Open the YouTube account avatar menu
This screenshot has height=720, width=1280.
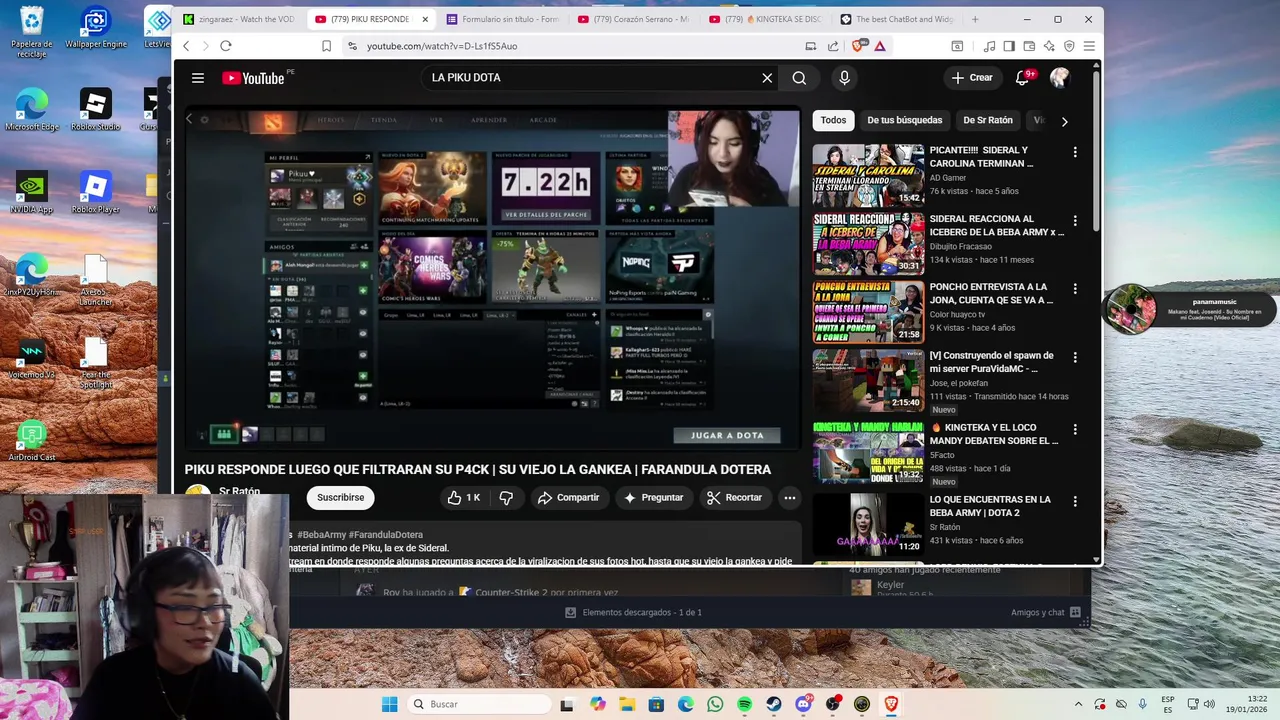coord(1060,78)
